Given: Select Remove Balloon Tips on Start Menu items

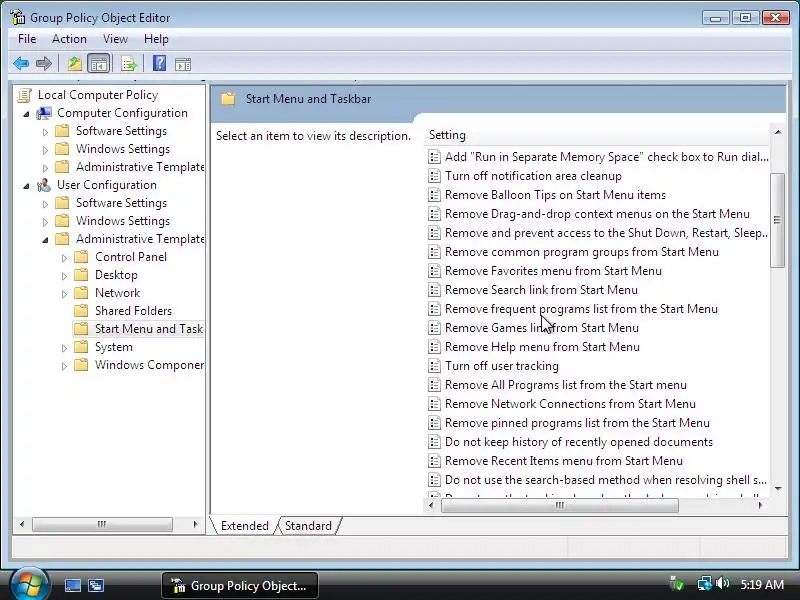Looking at the screenshot, I should 555,195.
